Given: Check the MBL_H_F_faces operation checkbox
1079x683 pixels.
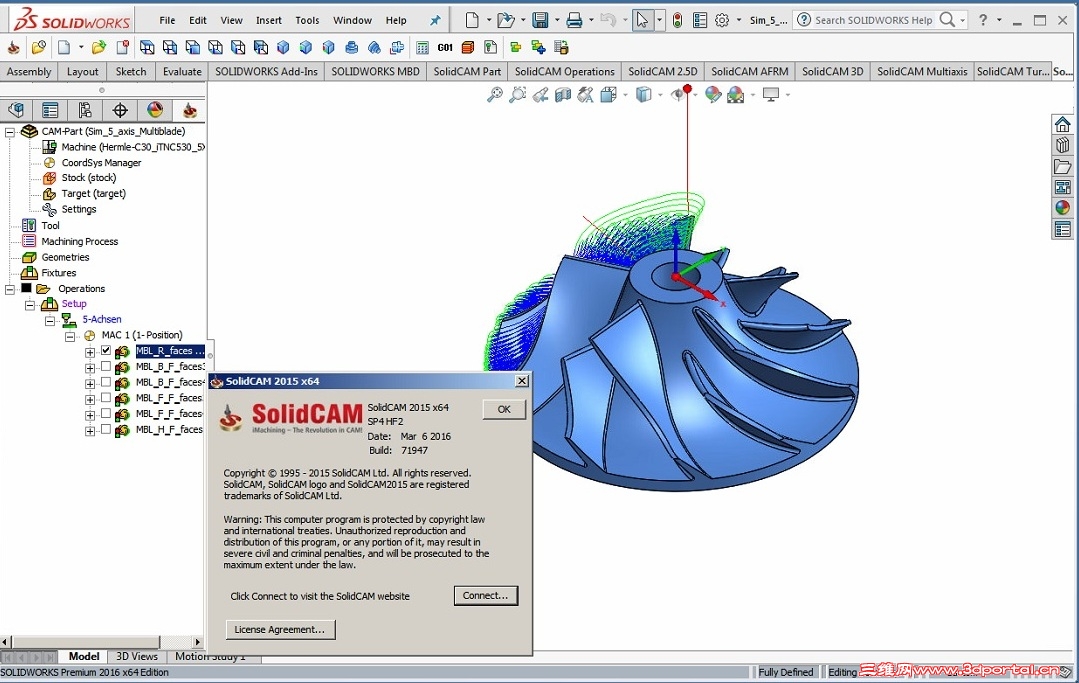Looking at the screenshot, I should click(x=106, y=429).
